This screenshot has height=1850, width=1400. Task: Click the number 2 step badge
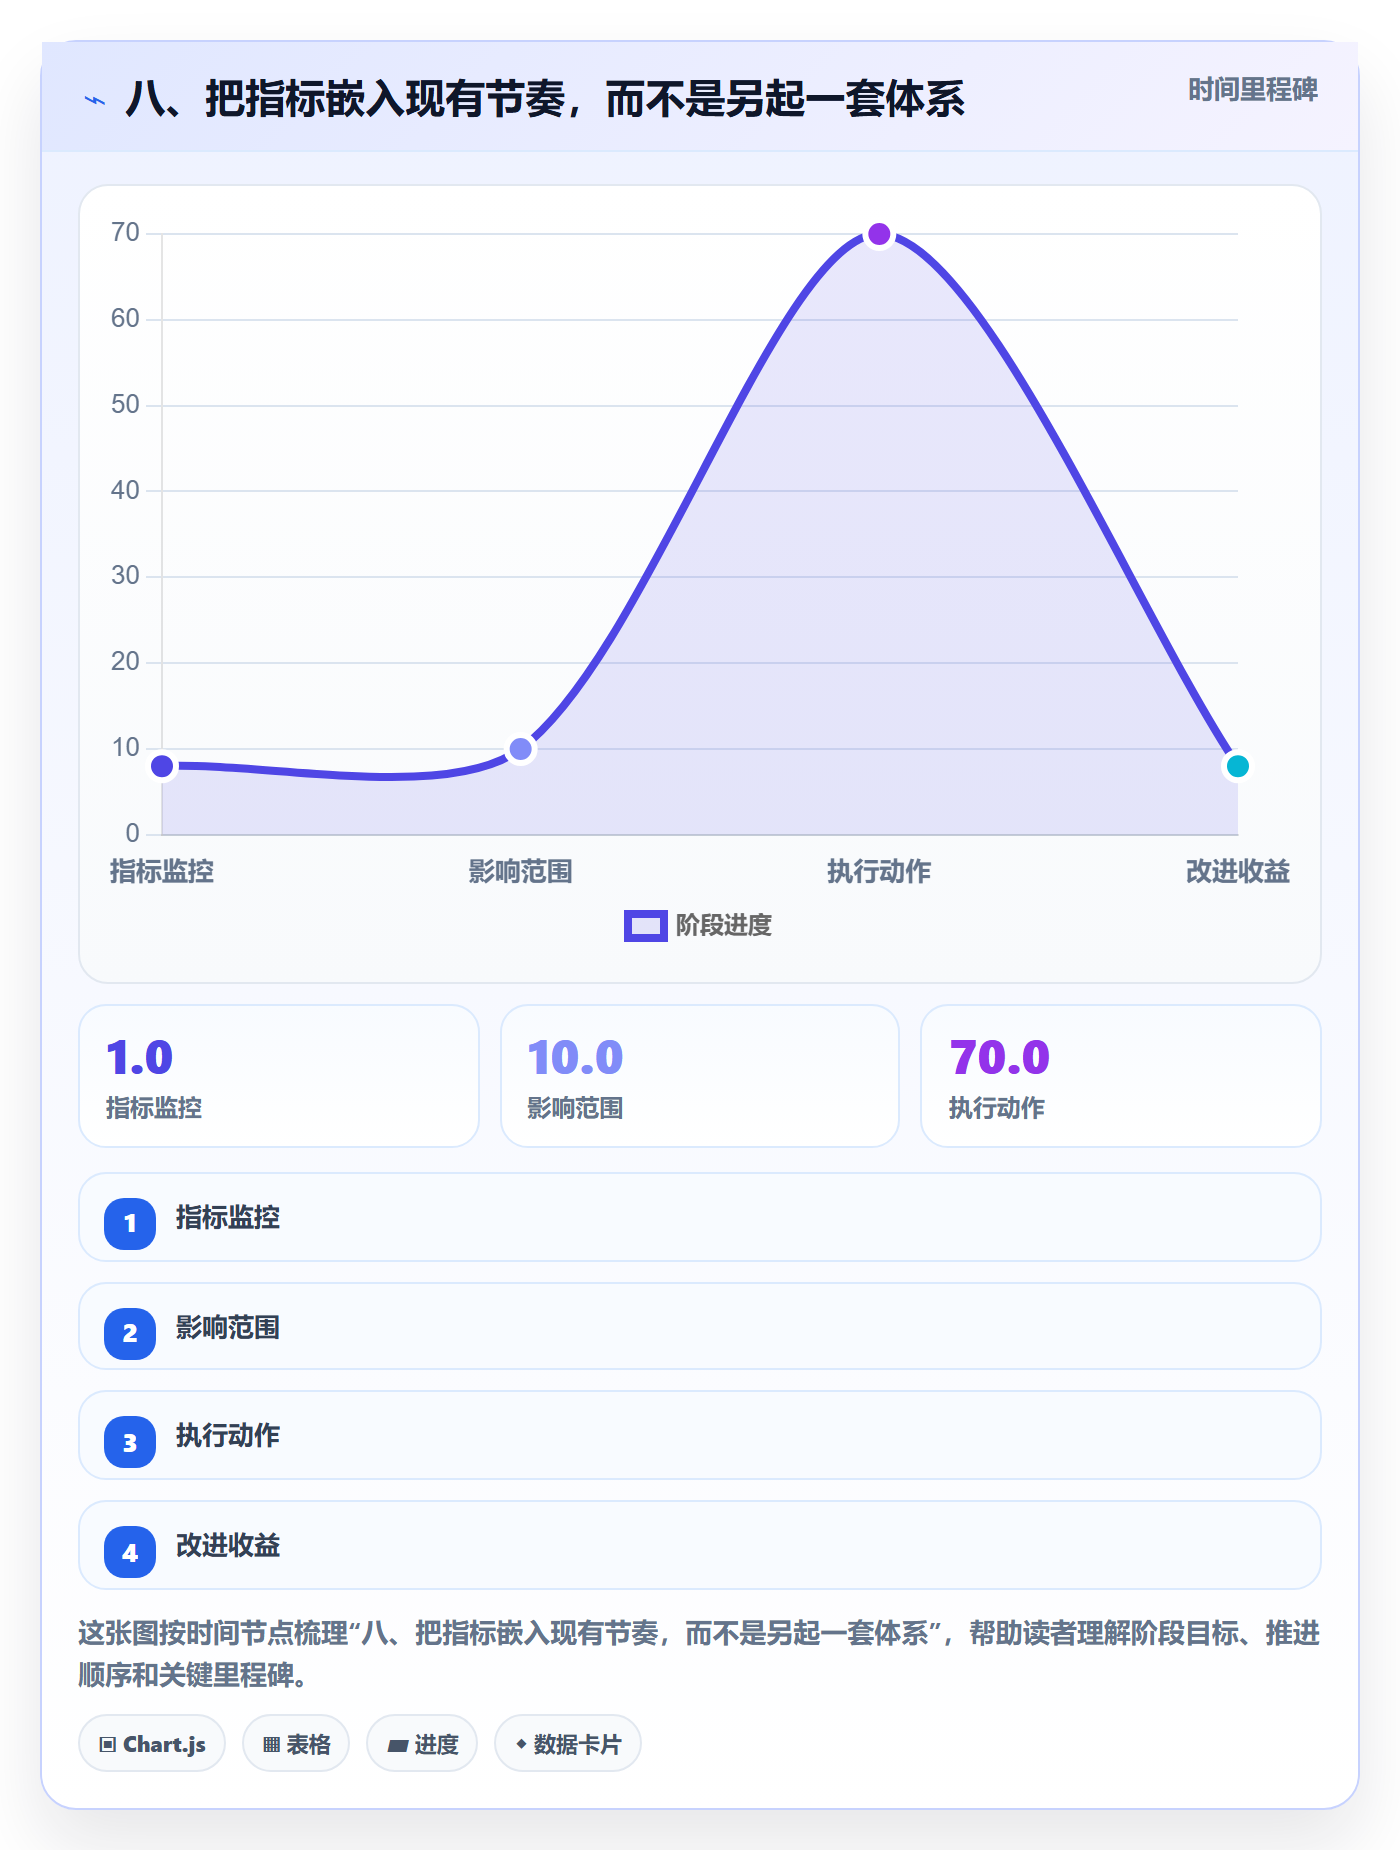[x=130, y=1334]
